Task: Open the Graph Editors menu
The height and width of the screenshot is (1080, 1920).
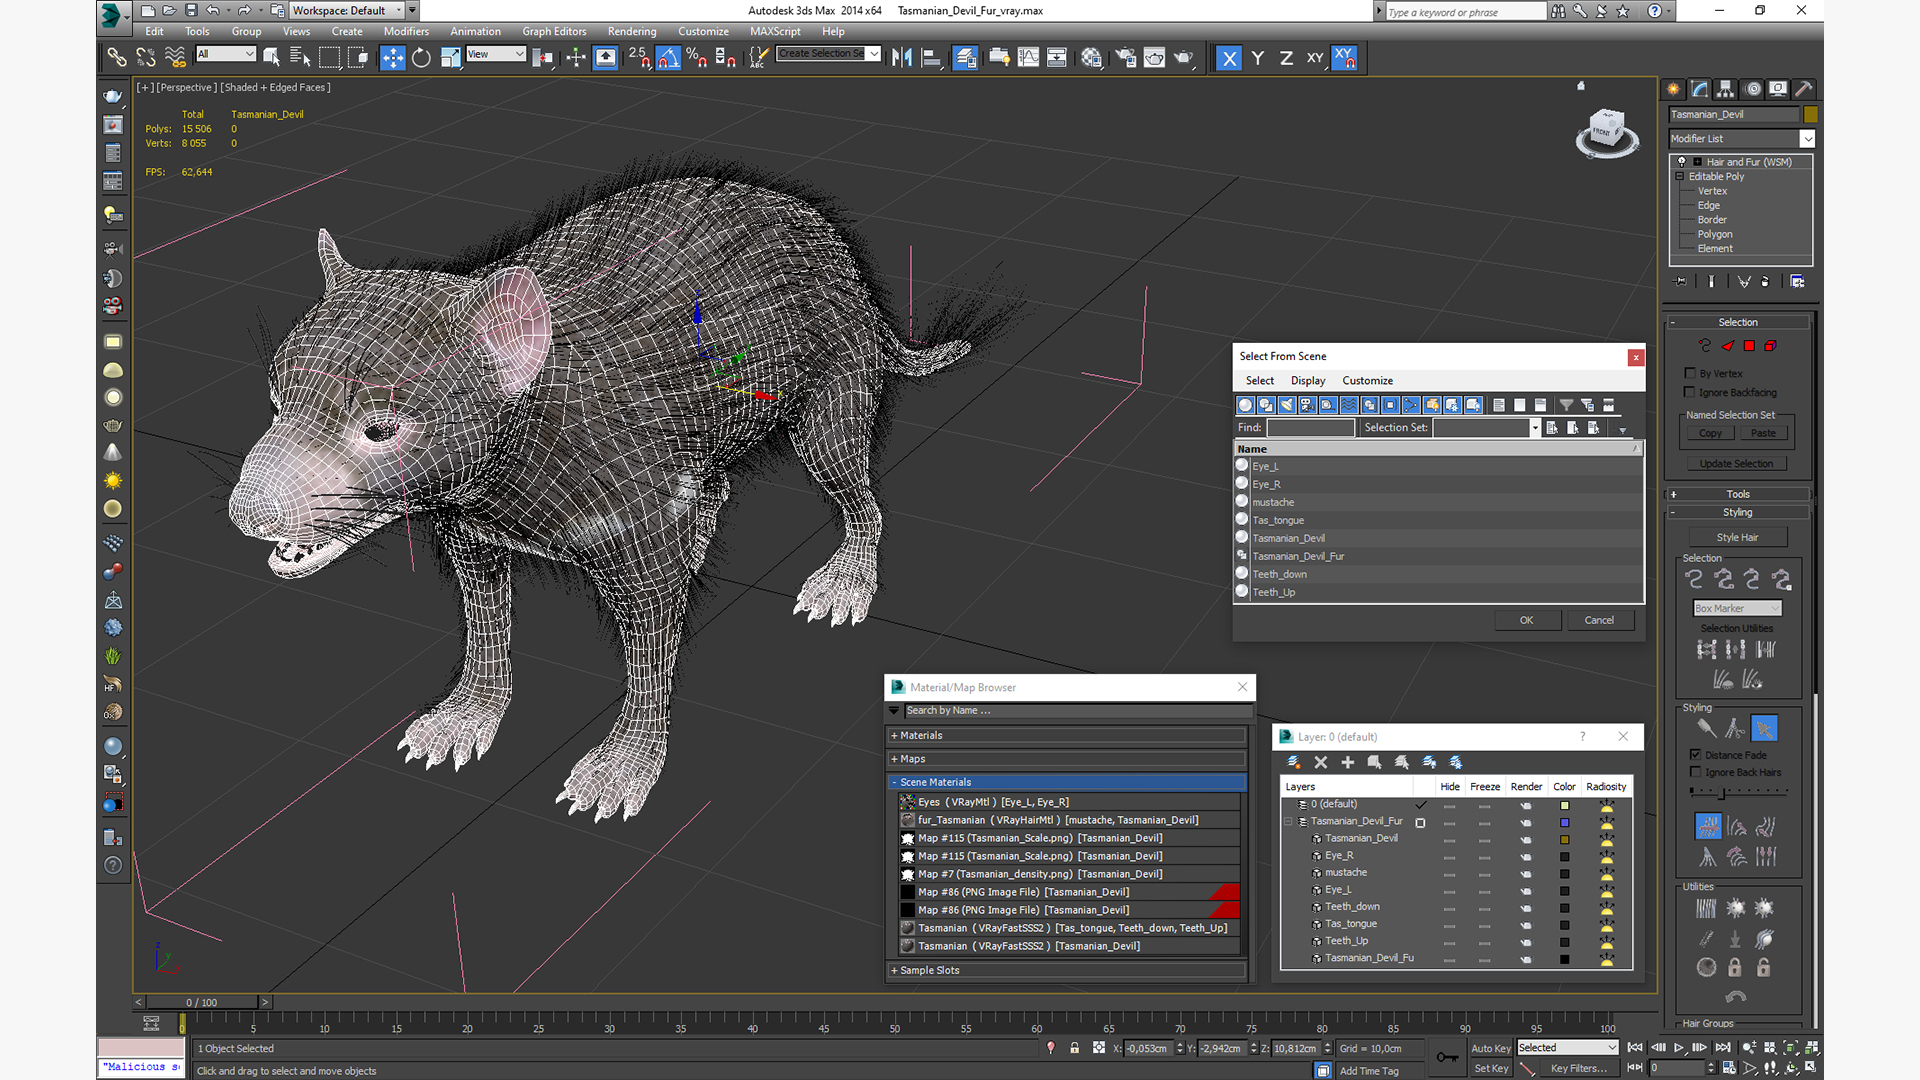Action: (x=554, y=31)
